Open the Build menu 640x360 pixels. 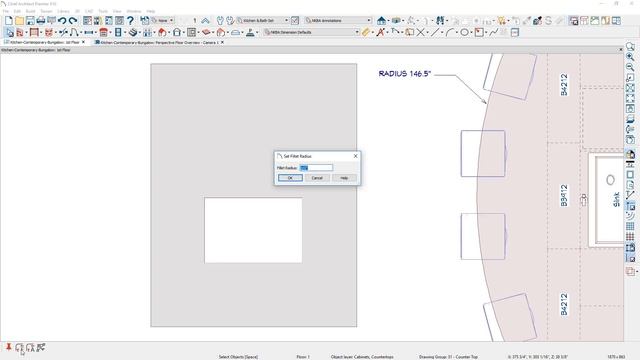30,11
